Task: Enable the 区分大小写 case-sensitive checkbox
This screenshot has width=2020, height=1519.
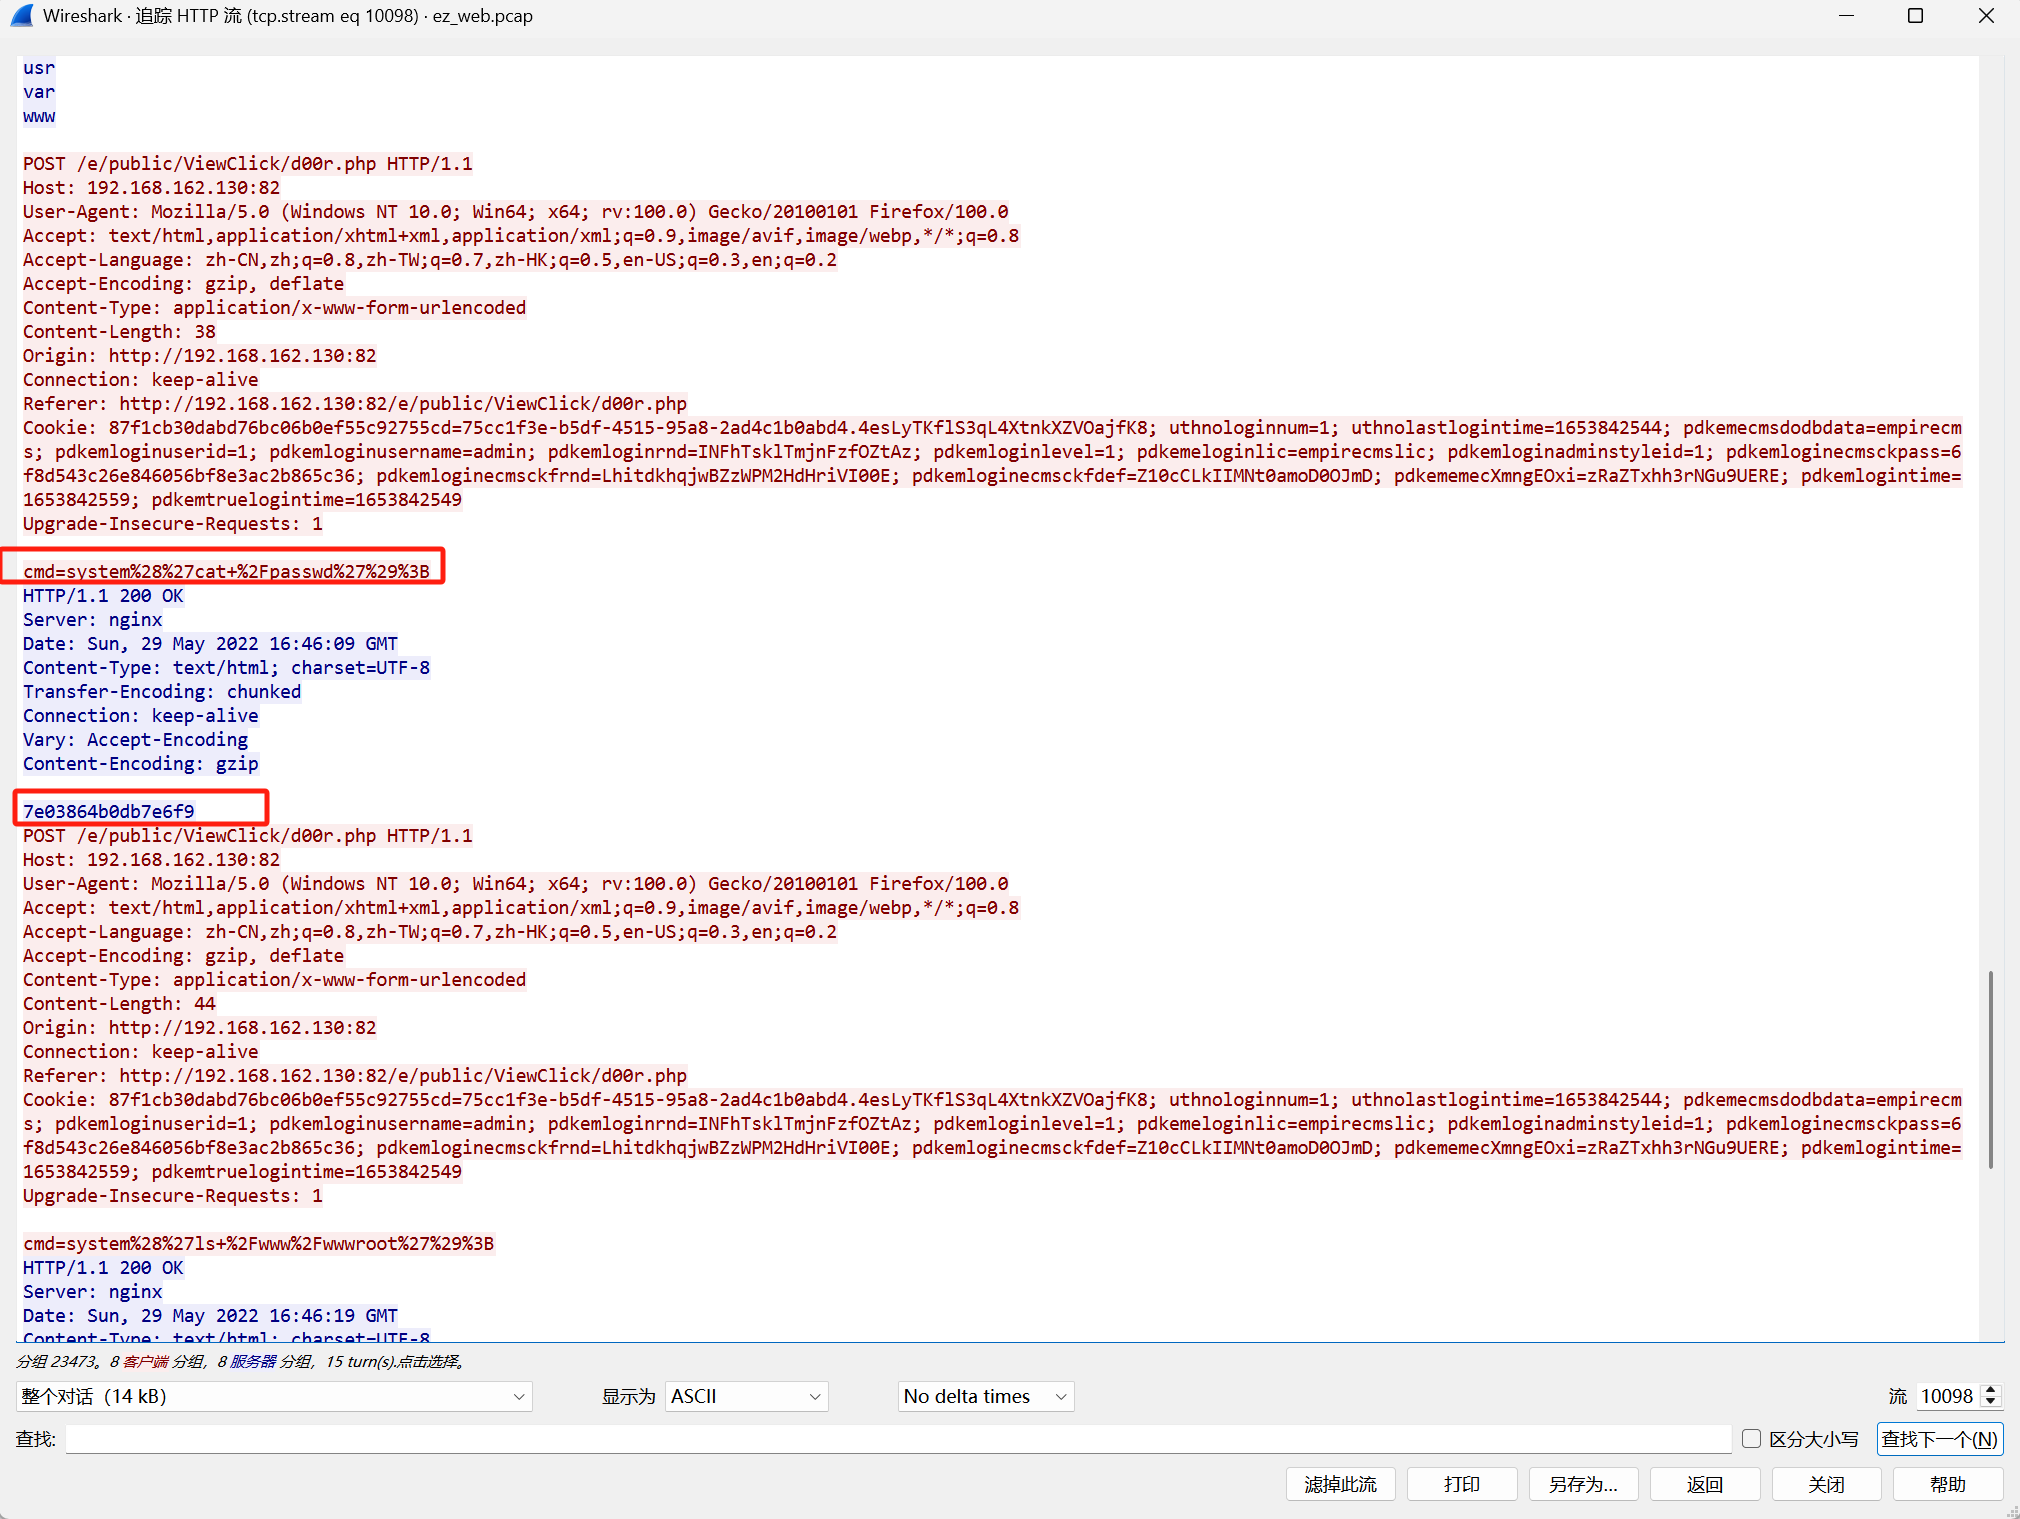Action: click(1751, 1438)
